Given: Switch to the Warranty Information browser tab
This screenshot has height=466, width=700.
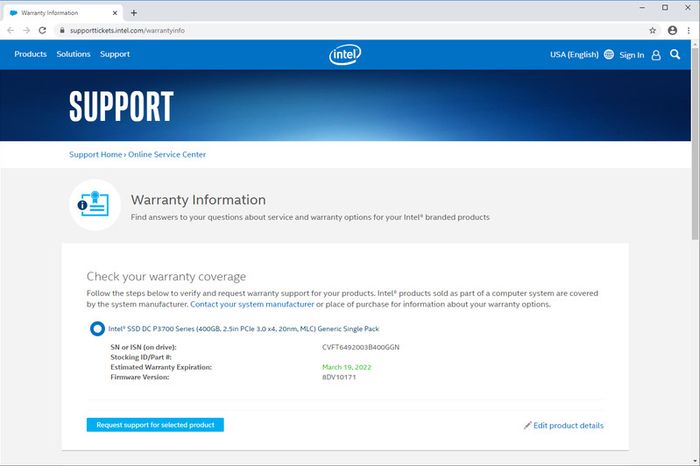Looking at the screenshot, I should [62, 13].
